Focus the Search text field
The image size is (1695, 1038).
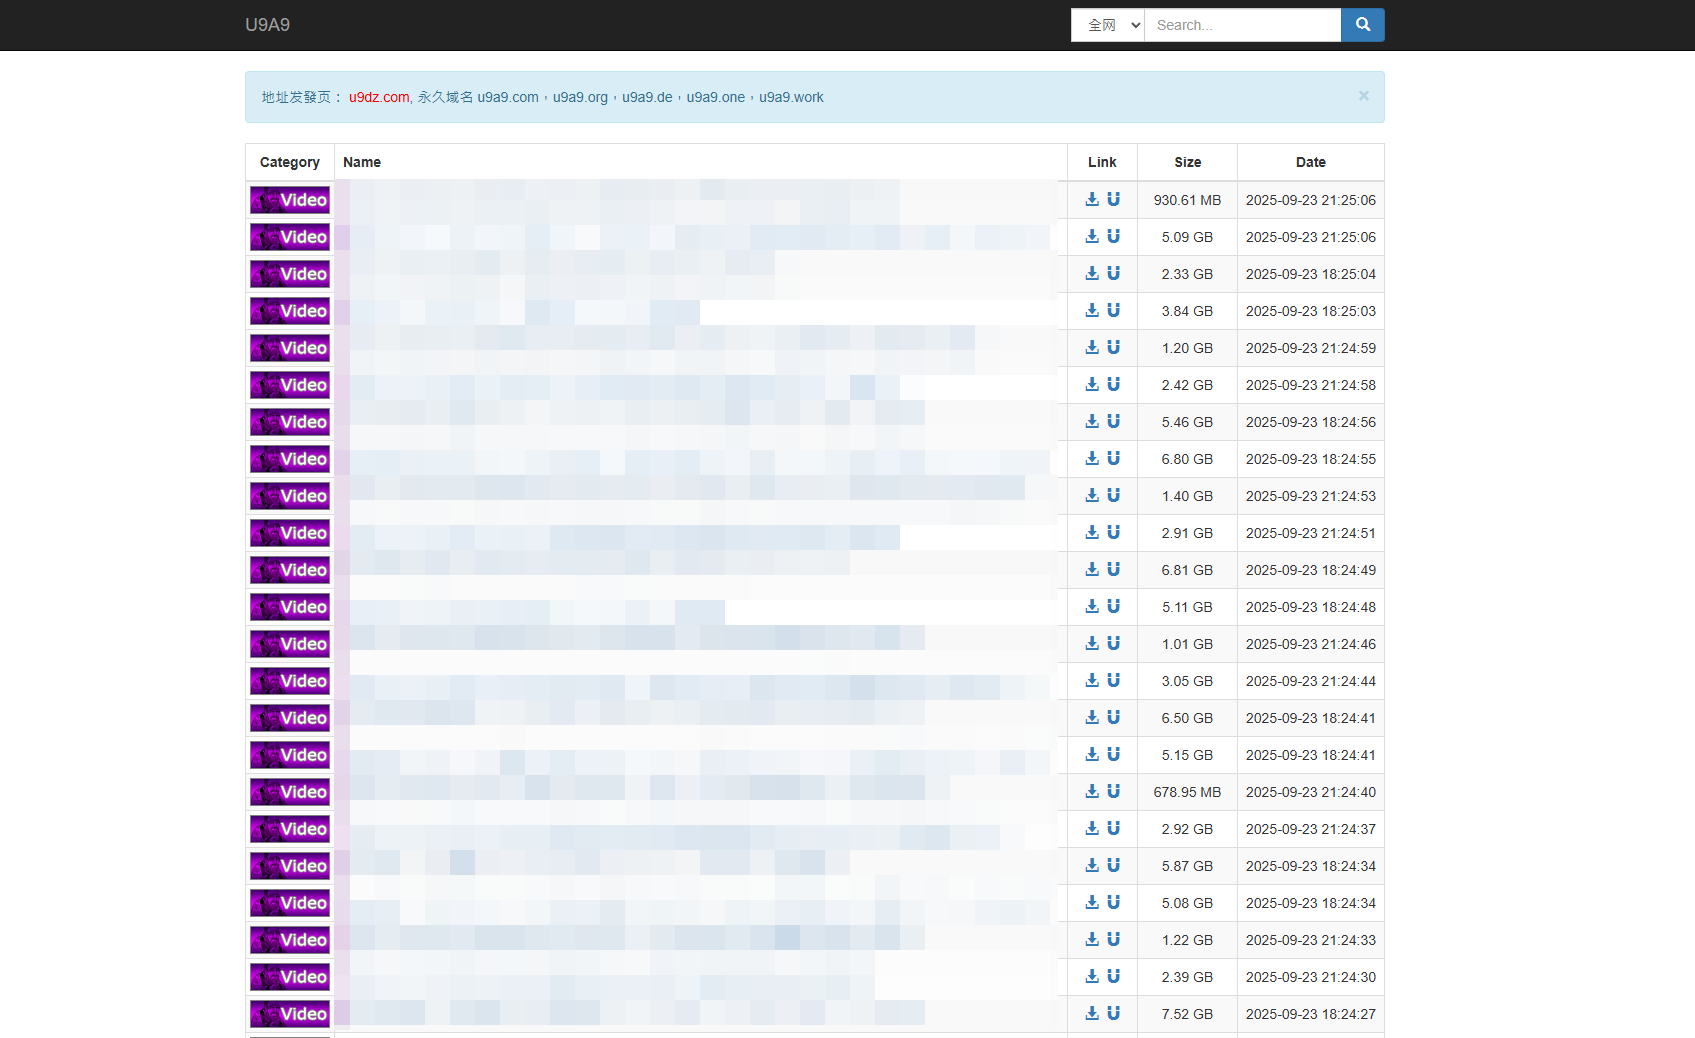pos(1242,25)
